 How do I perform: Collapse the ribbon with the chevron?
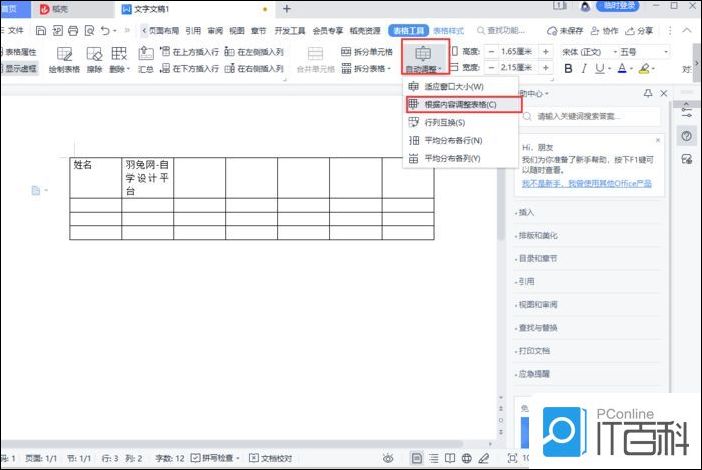(686, 30)
